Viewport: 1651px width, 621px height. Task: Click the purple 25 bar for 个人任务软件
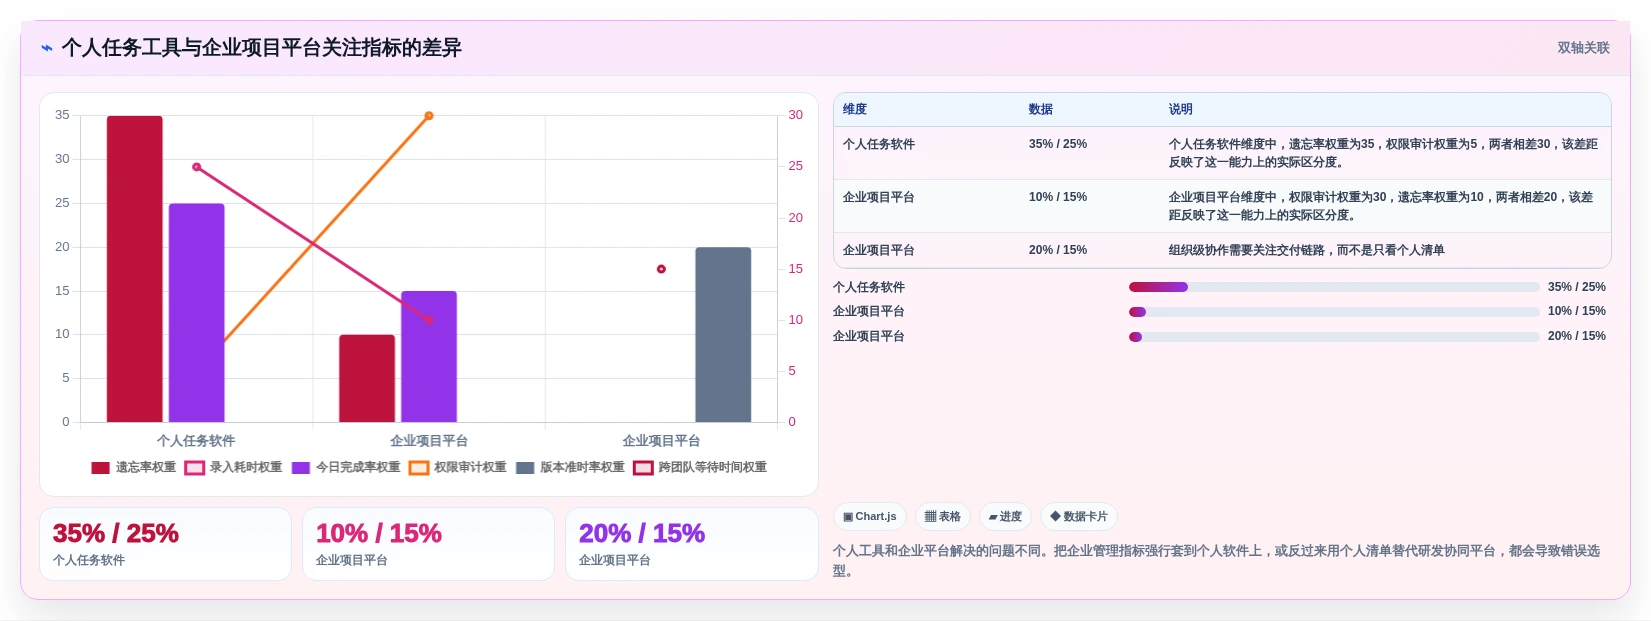[x=196, y=313]
